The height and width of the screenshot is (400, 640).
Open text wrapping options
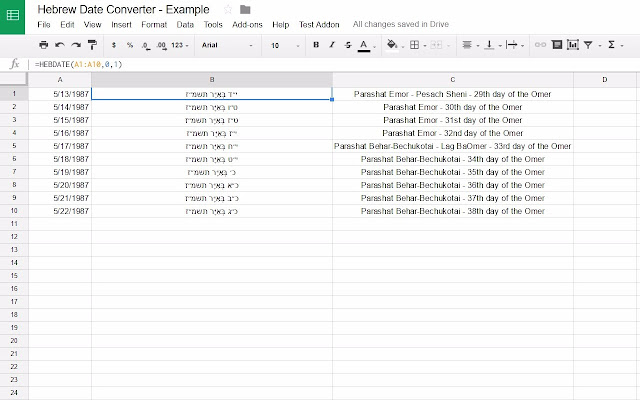coord(511,45)
